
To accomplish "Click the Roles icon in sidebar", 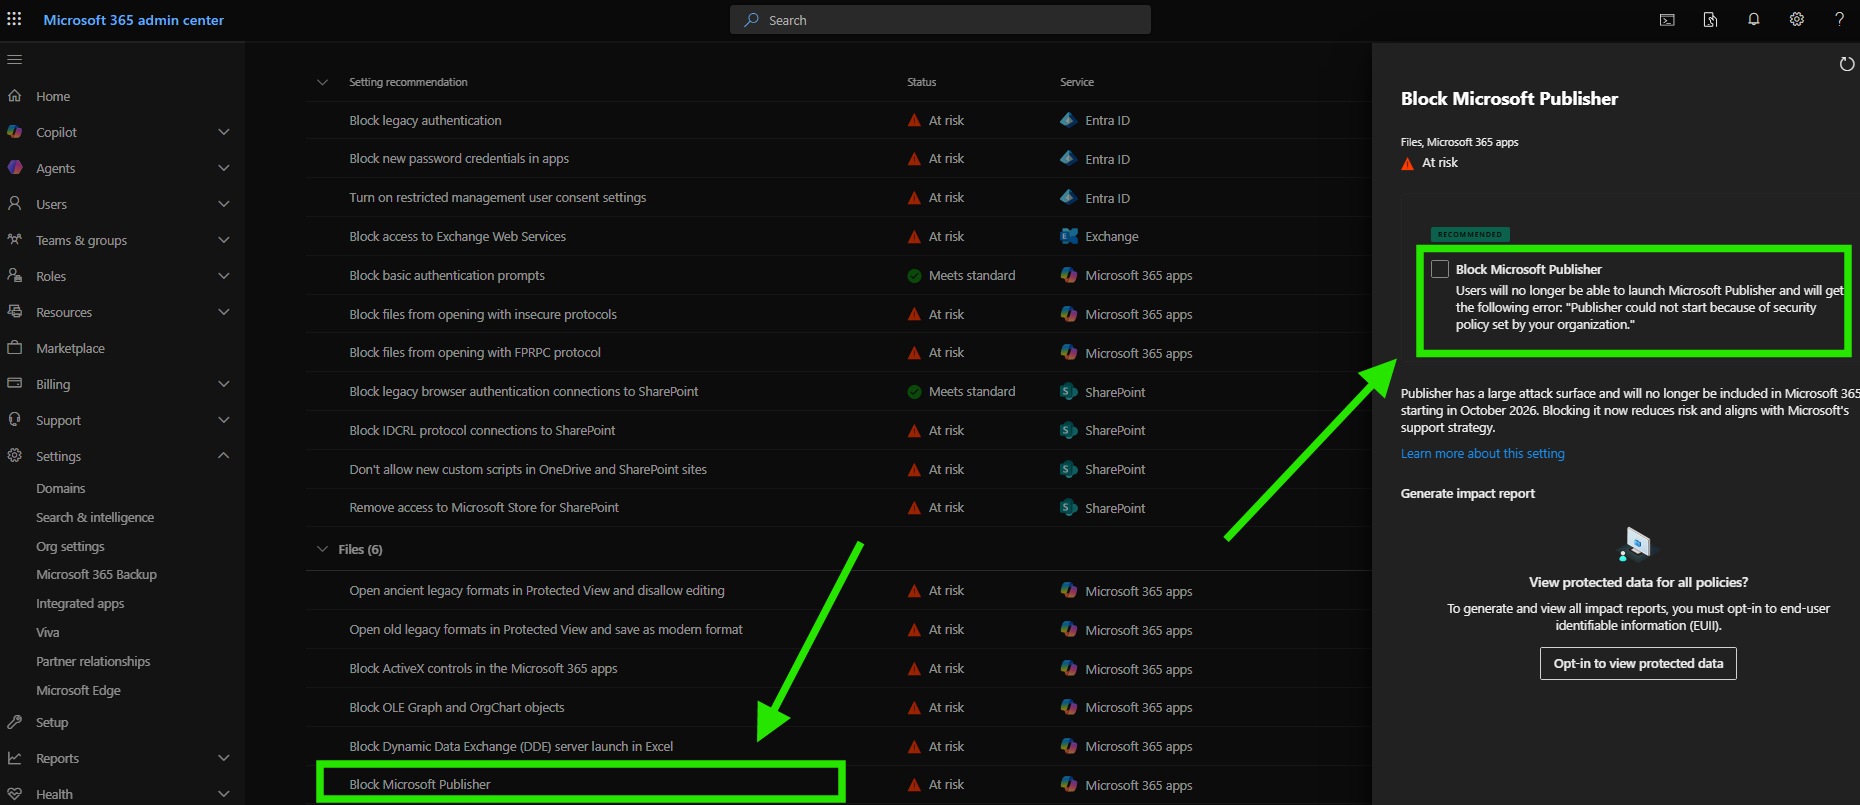I will 14,276.
